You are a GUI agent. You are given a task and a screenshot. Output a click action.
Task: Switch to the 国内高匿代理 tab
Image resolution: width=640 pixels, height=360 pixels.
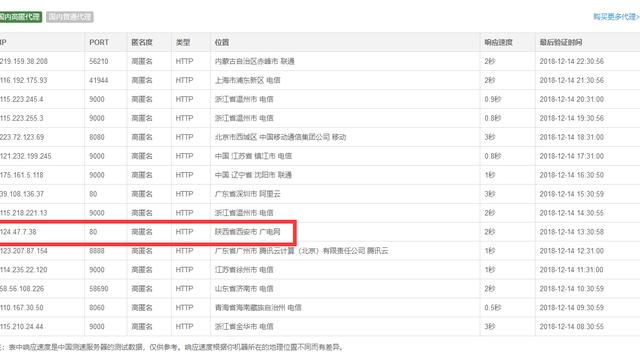[20, 17]
